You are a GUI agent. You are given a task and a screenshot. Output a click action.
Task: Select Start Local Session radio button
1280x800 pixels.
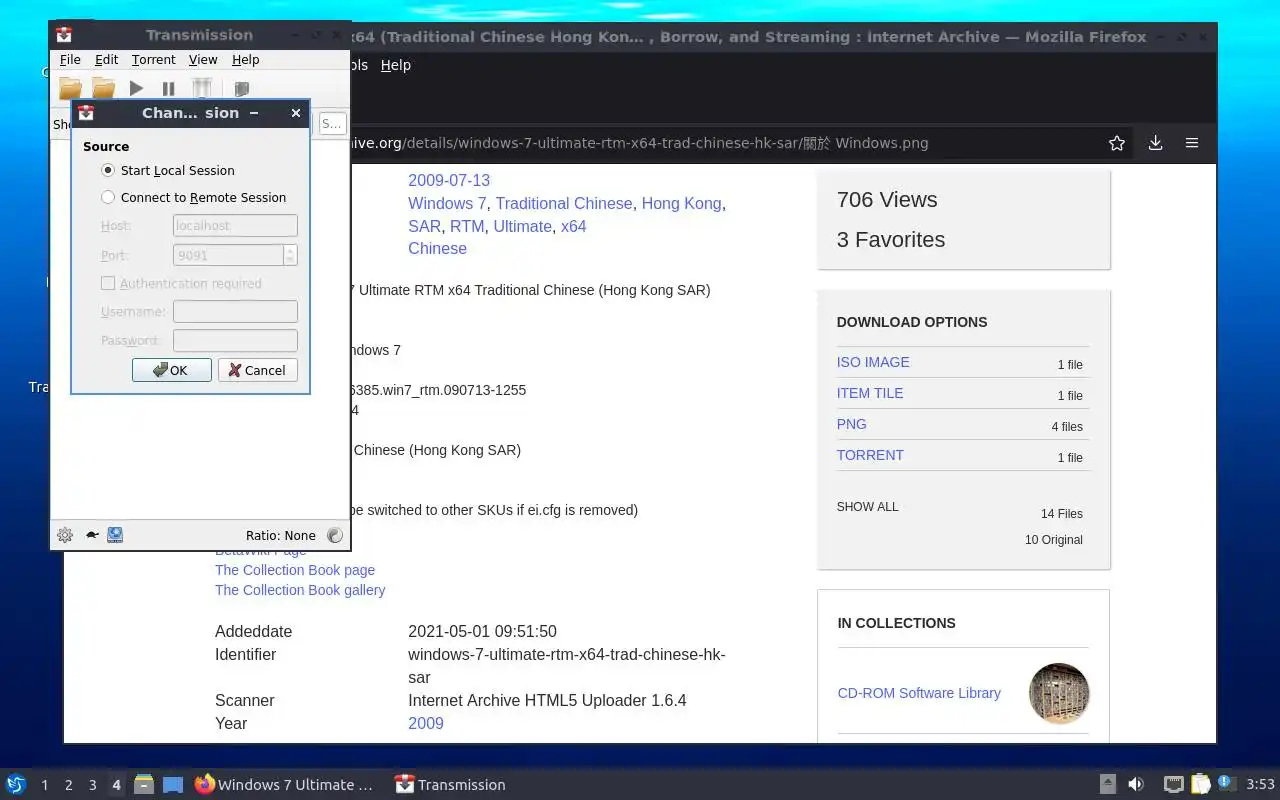(108, 170)
